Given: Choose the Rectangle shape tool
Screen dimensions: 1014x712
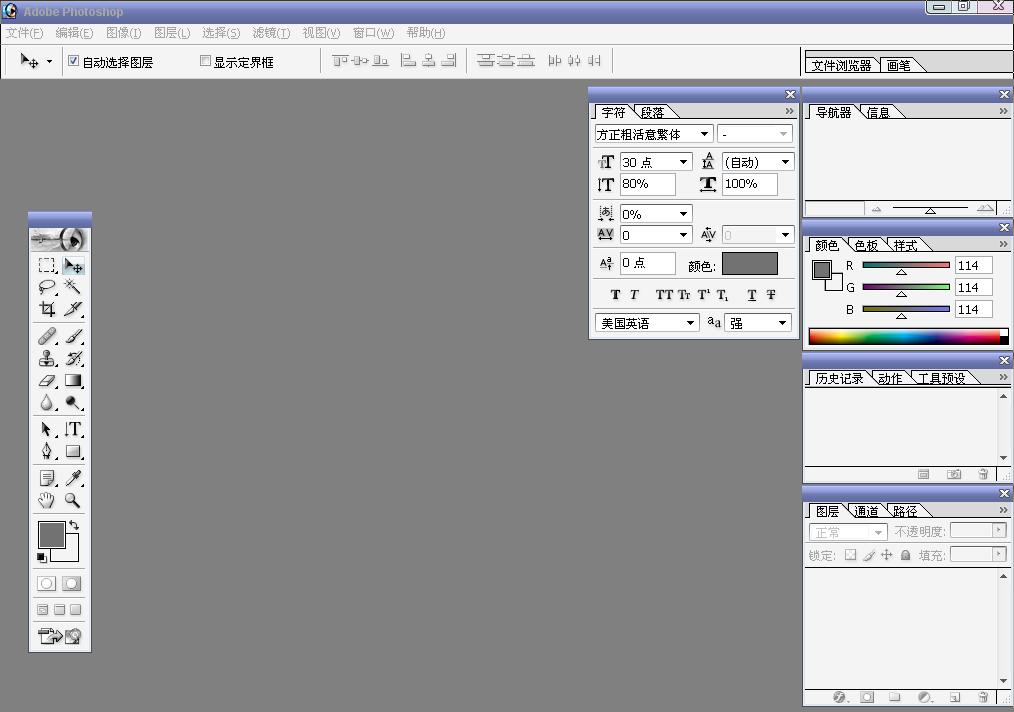Looking at the screenshot, I should [x=73, y=451].
